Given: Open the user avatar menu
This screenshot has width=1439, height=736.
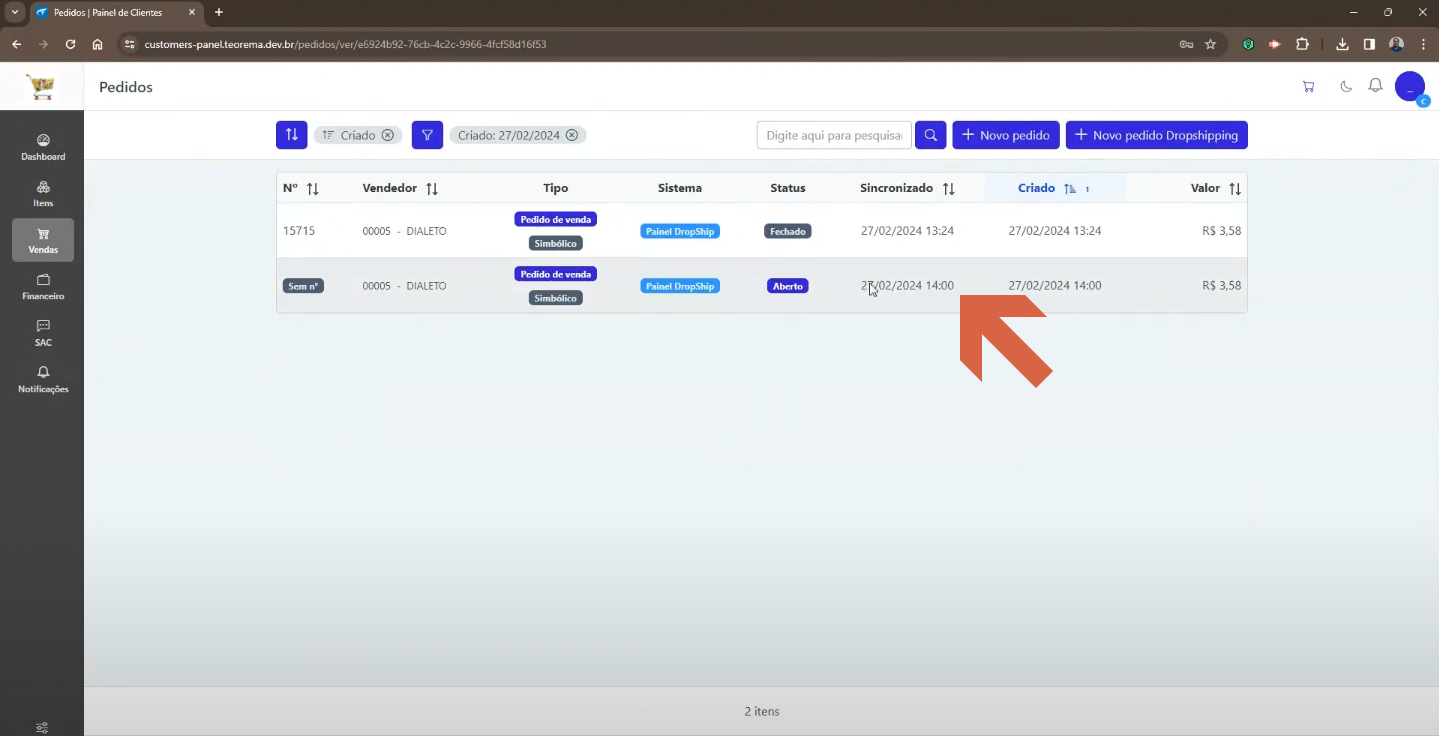Looking at the screenshot, I should click(x=1410, y=87).
